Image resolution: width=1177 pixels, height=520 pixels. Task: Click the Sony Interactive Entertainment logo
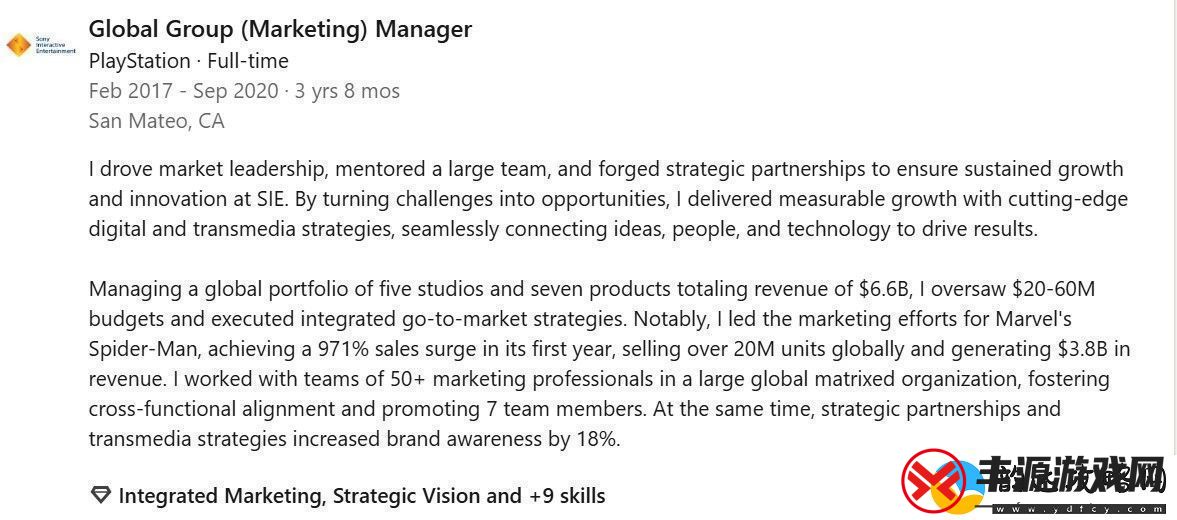(41, 45)
